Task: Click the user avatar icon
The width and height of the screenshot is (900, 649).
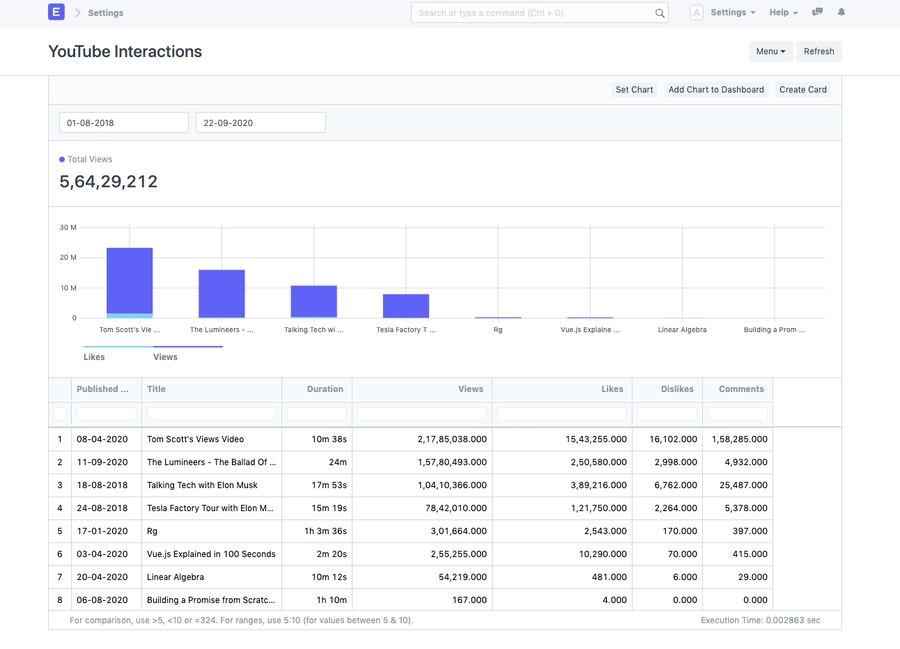Action: (696, 13)
